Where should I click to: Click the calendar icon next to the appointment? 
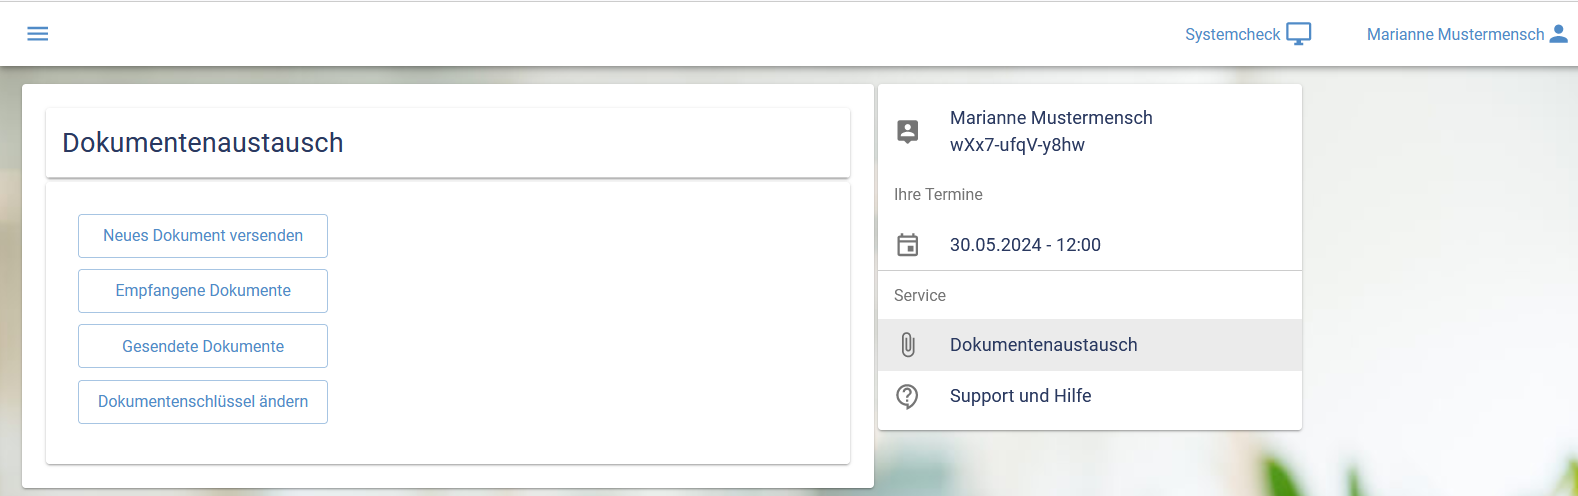(x=908, y=245)
